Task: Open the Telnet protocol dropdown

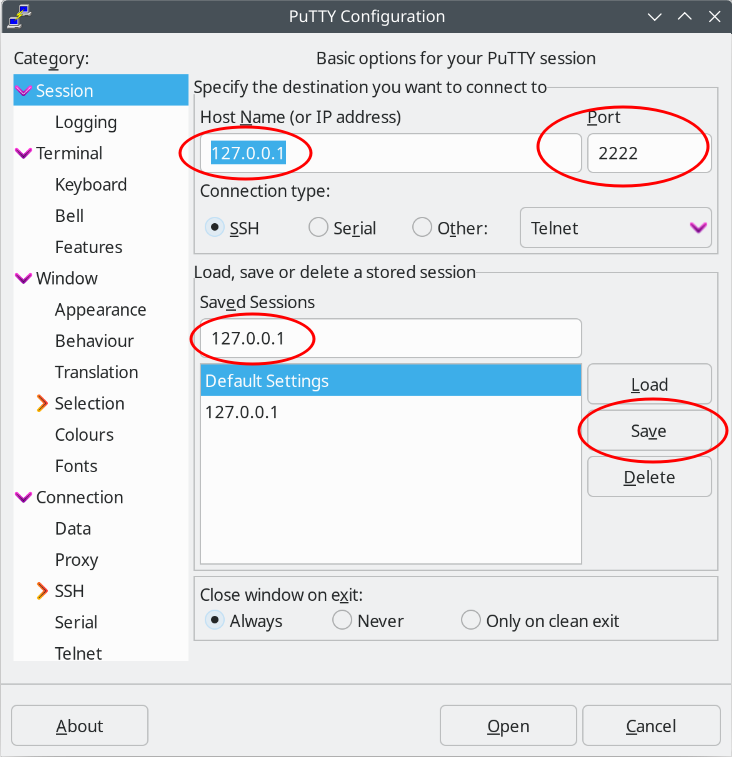Action: coord(615,227)
